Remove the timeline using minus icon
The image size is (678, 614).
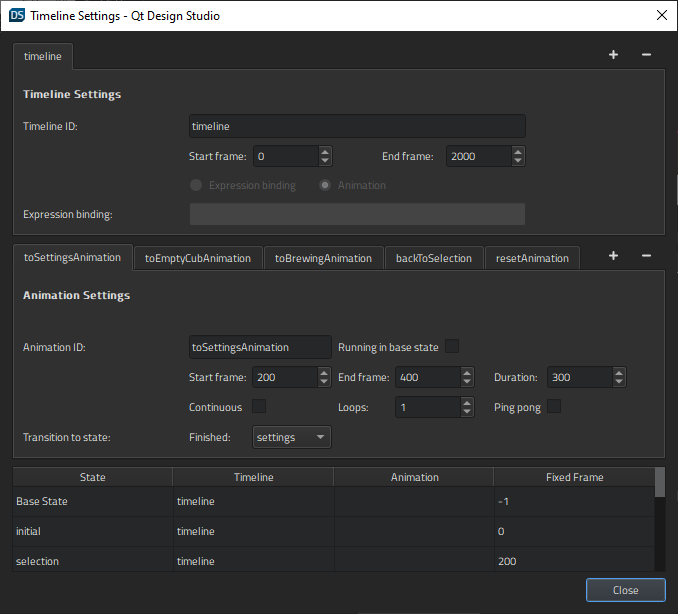coord(646,55)
